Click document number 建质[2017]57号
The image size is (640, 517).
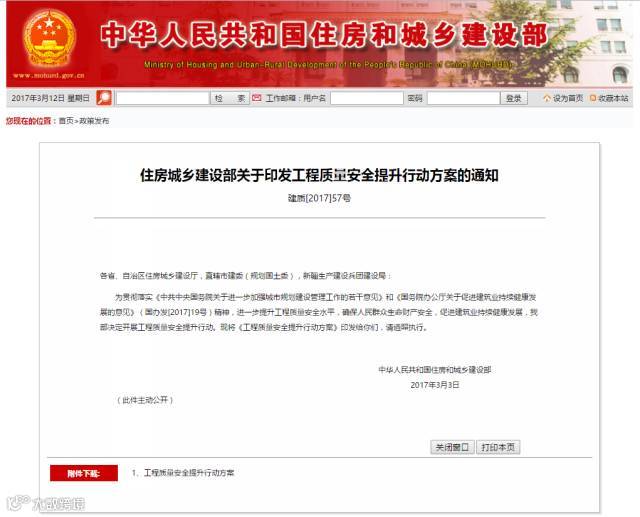(x=320, y=198)
